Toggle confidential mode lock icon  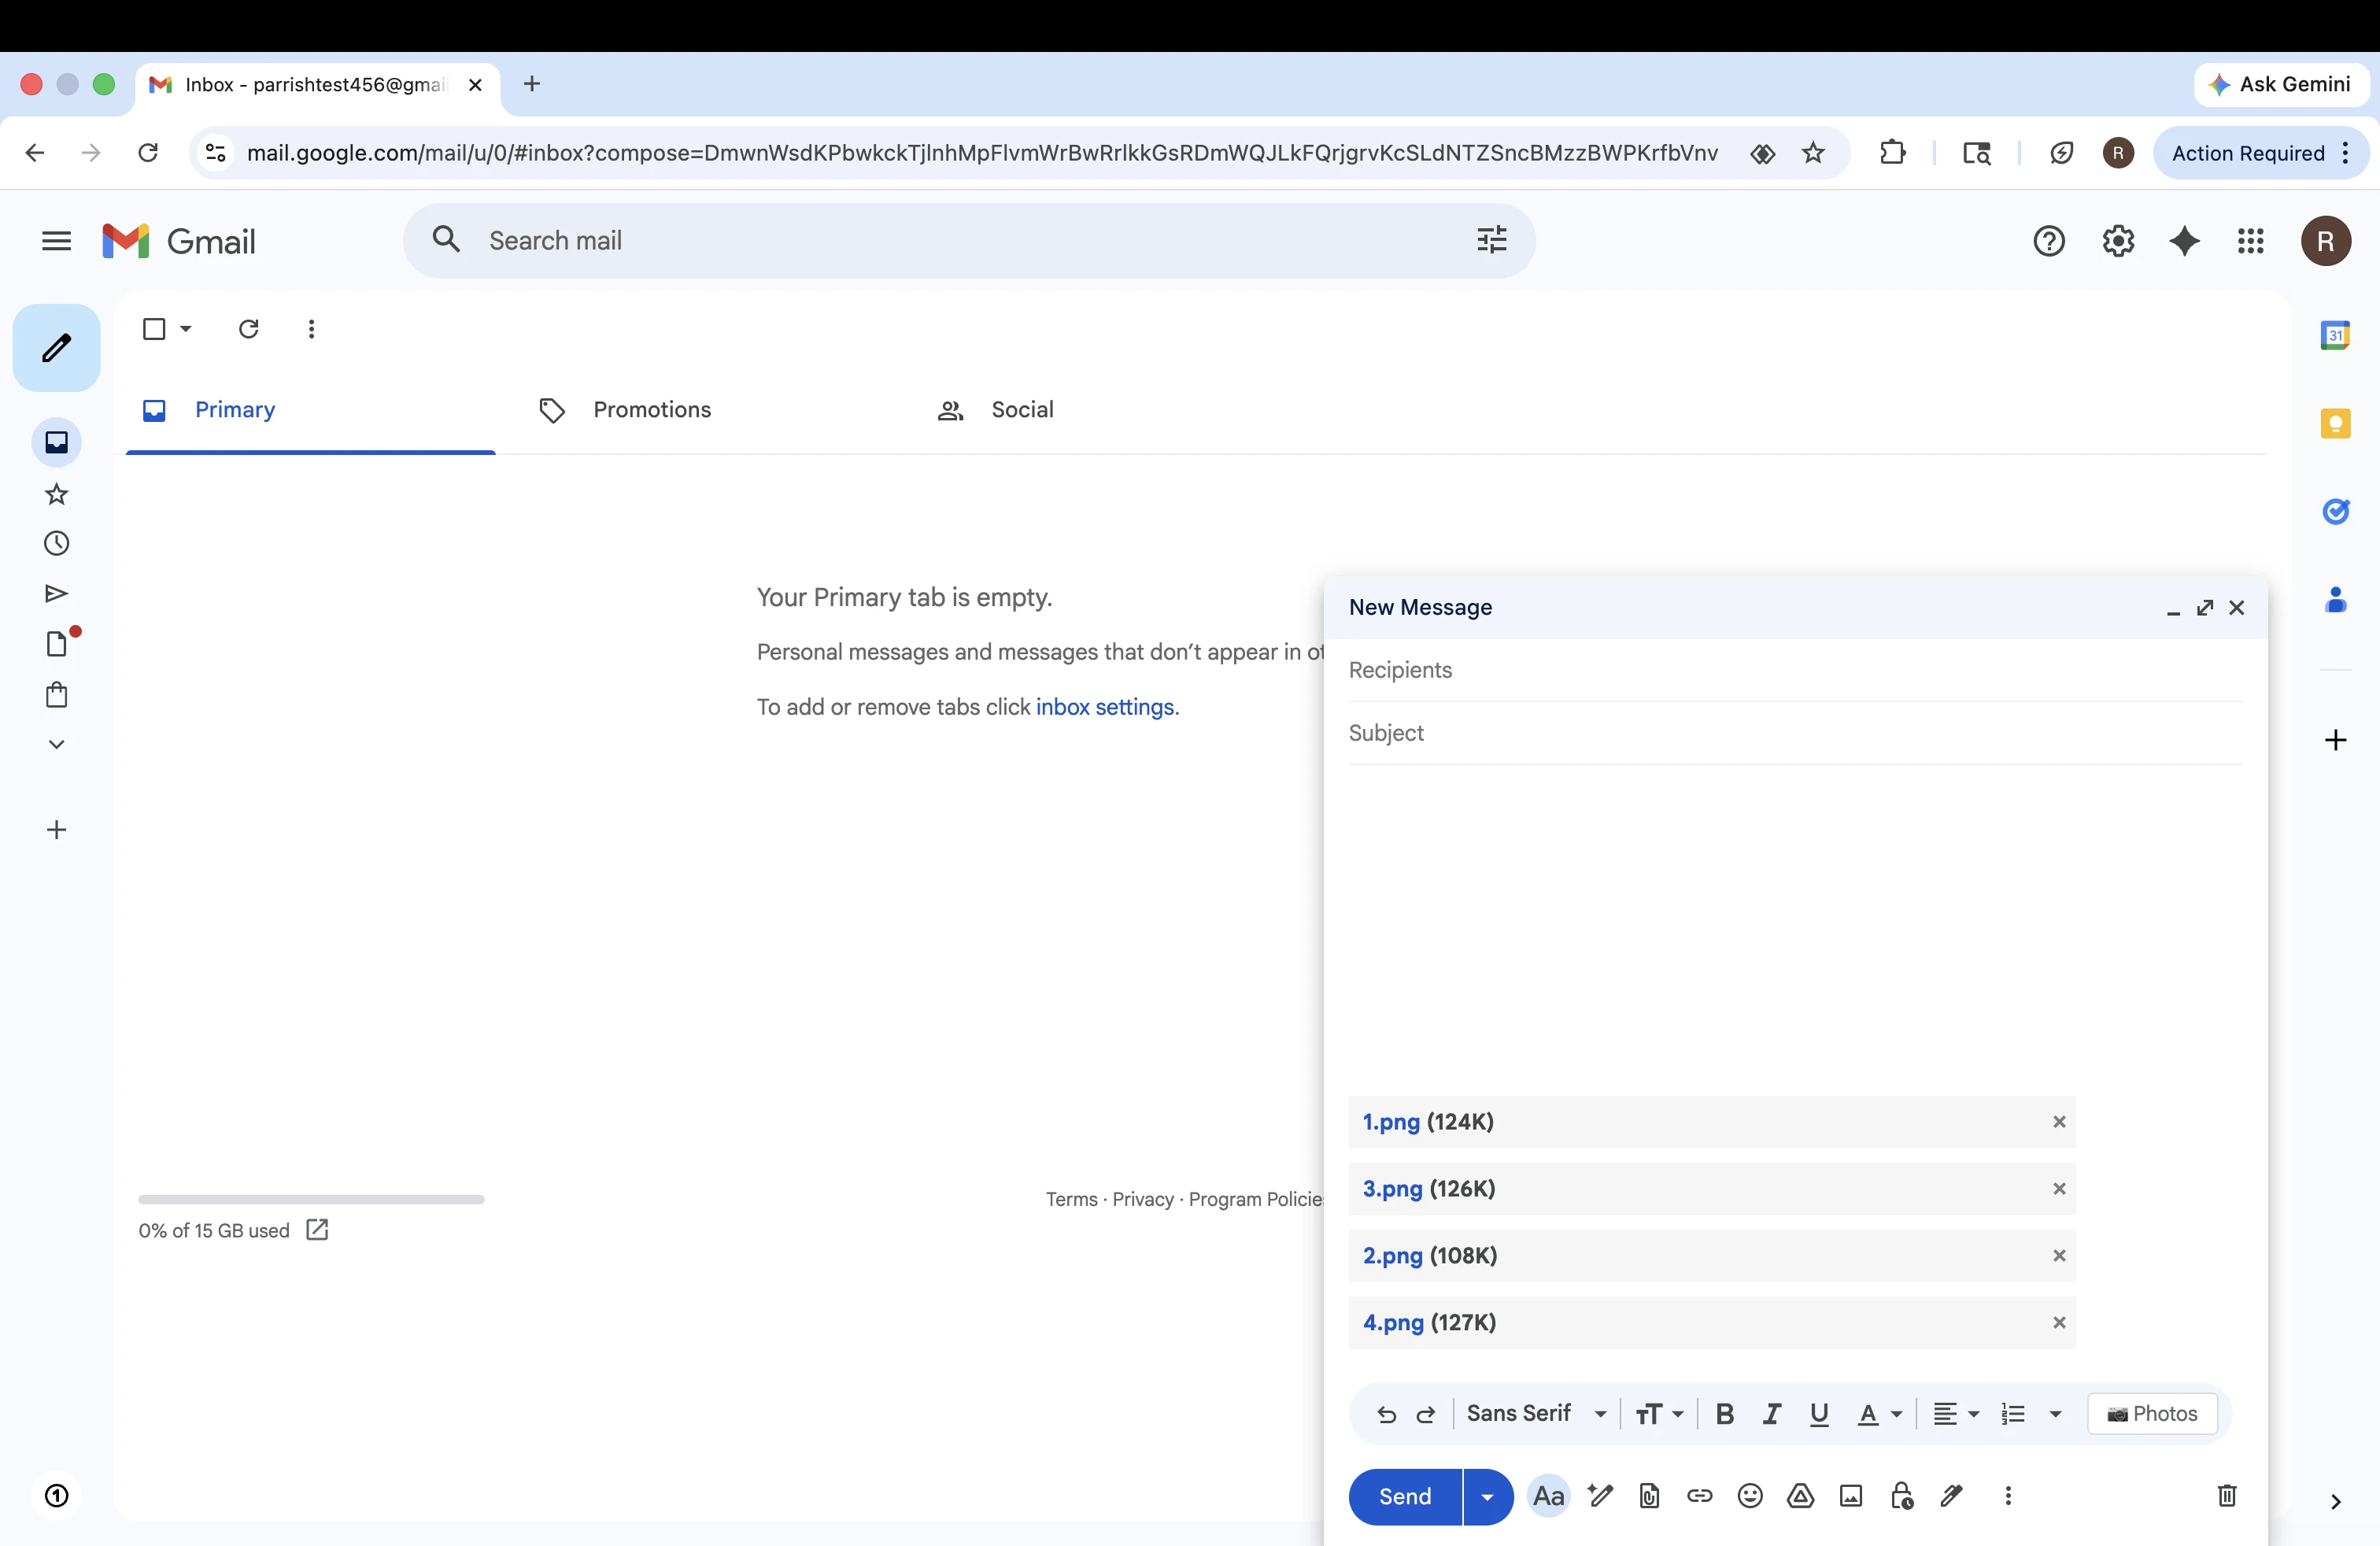1901,1496
